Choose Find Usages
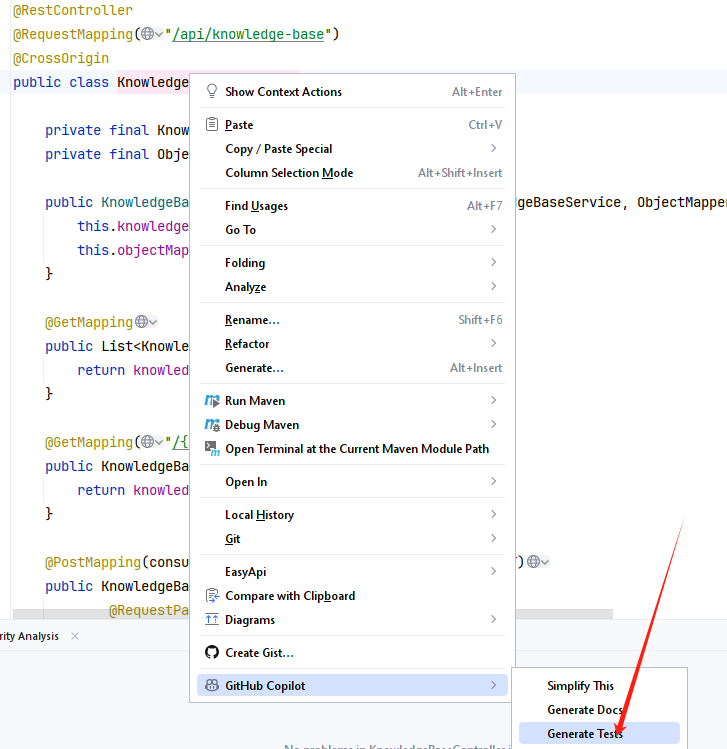 tap(352, 205)
